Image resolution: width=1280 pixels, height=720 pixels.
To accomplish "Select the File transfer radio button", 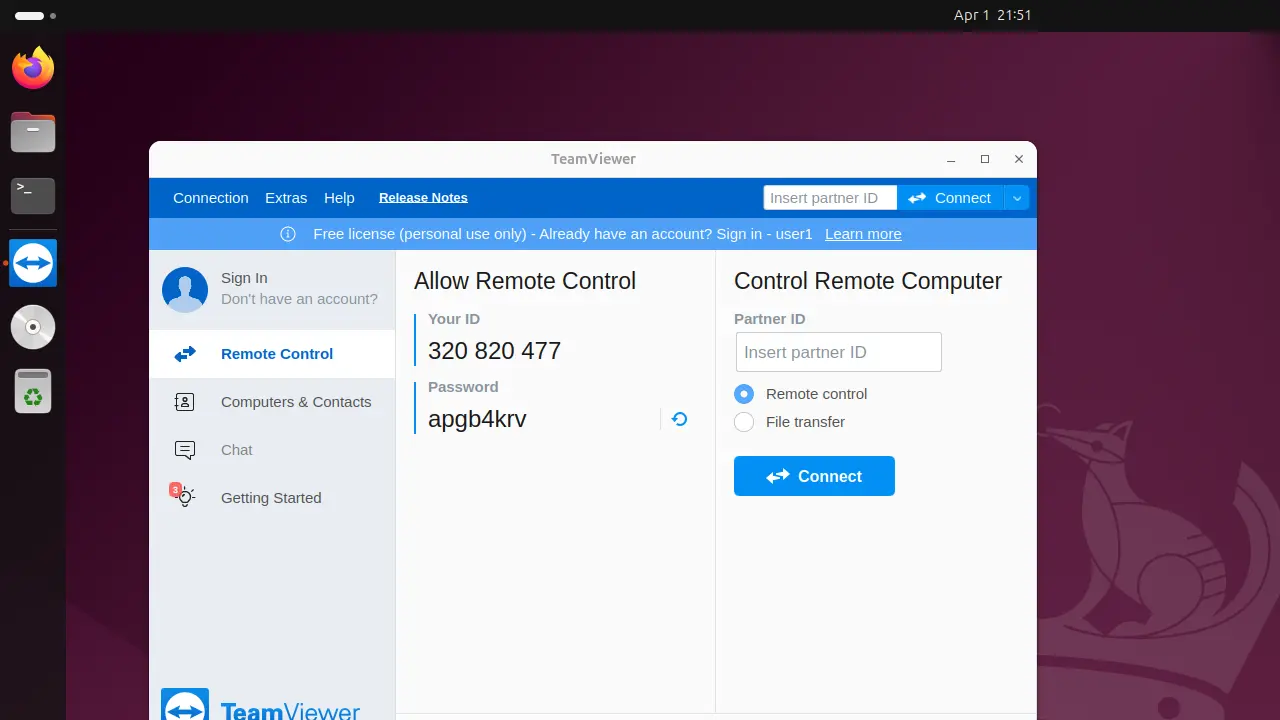I will coord(744,422).
